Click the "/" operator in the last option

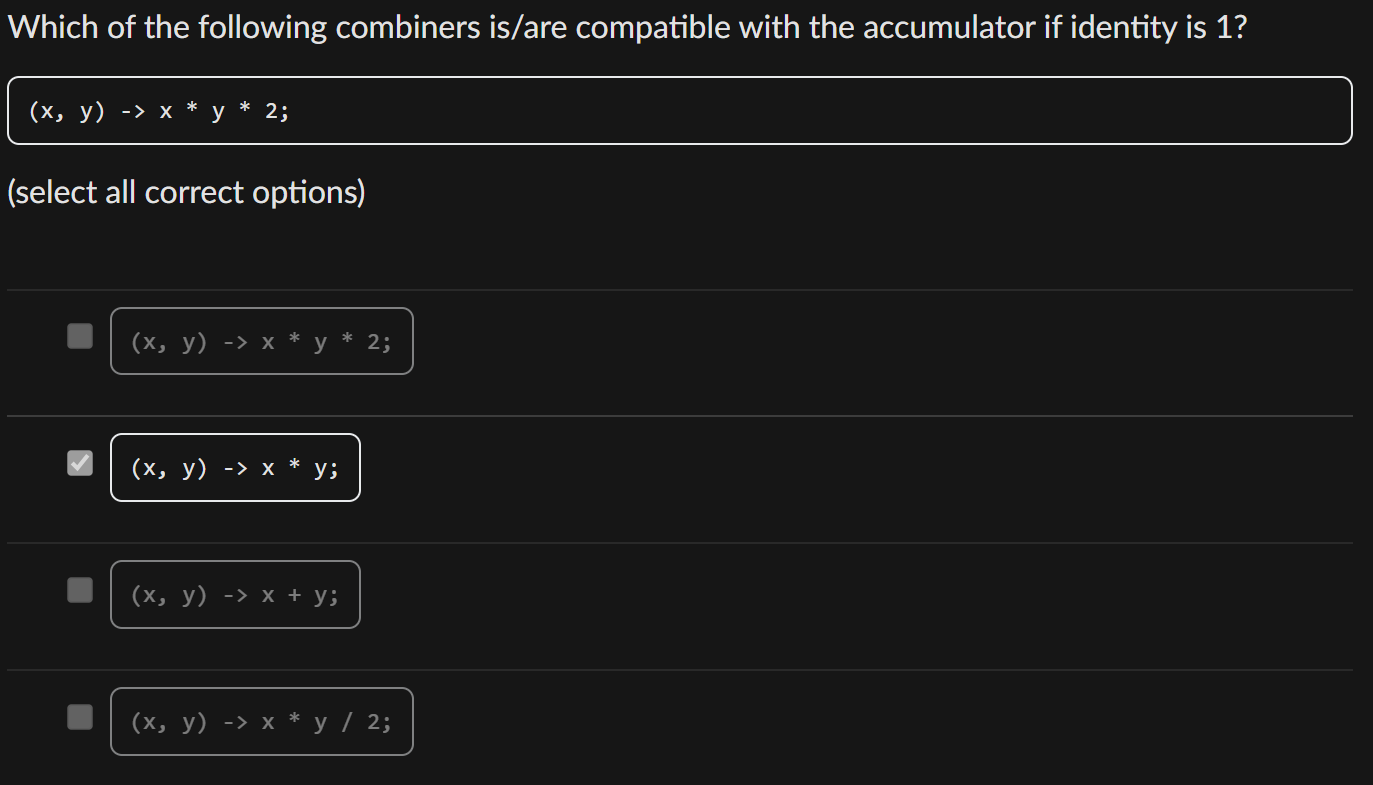tap(346, 722)
